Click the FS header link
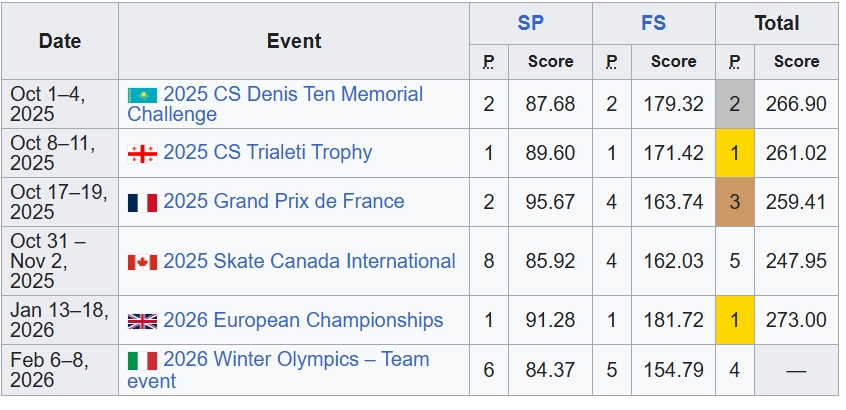The width and height of the screenshot is (846, 410). (x=653, y=23)
